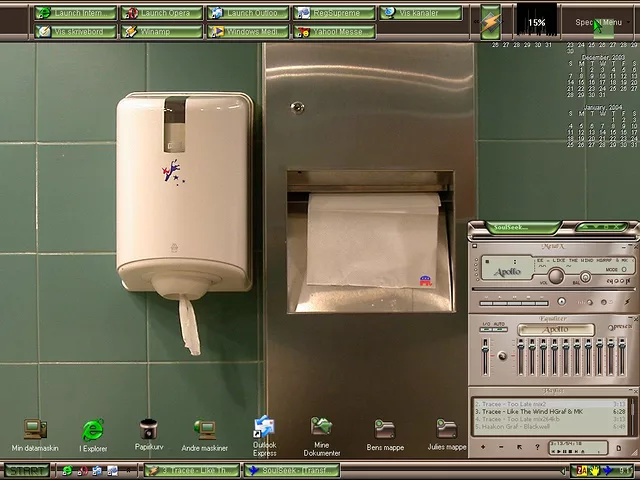This screenshot has height=480, width=640.
Task: Open the Papirkurv recycle bin
Action: coord(149,431)
